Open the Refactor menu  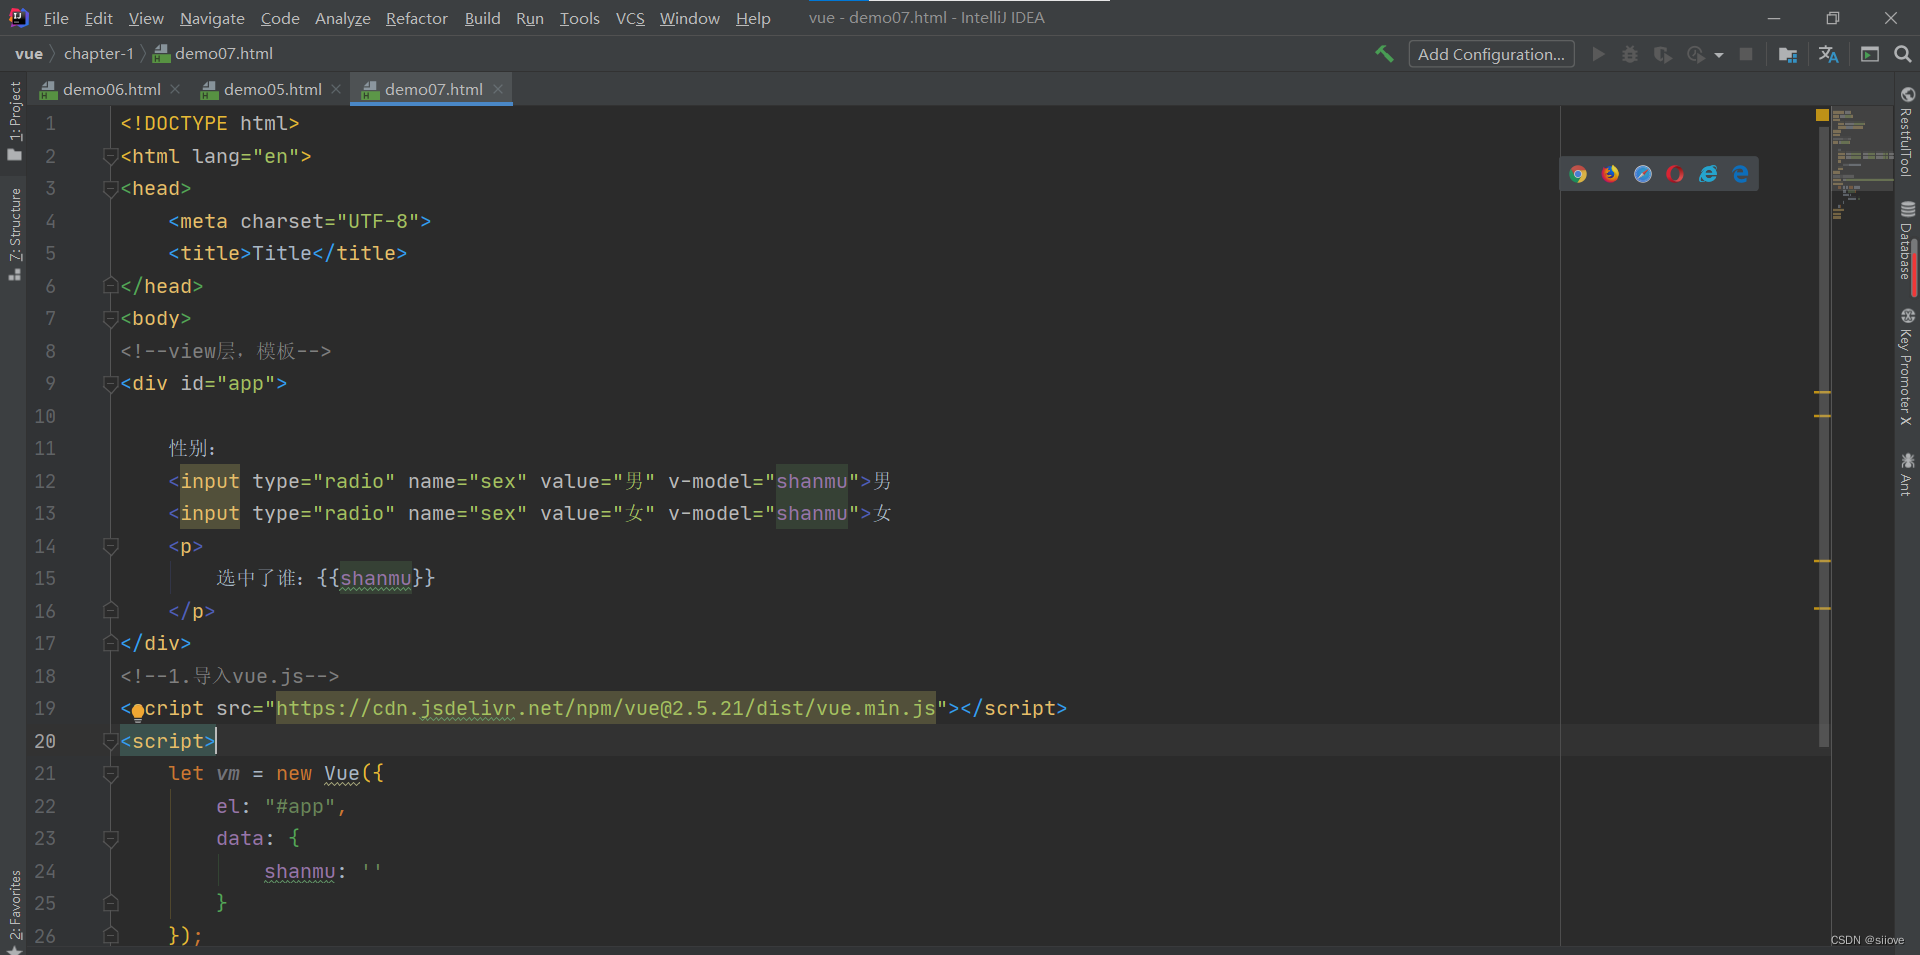(416, 18)
